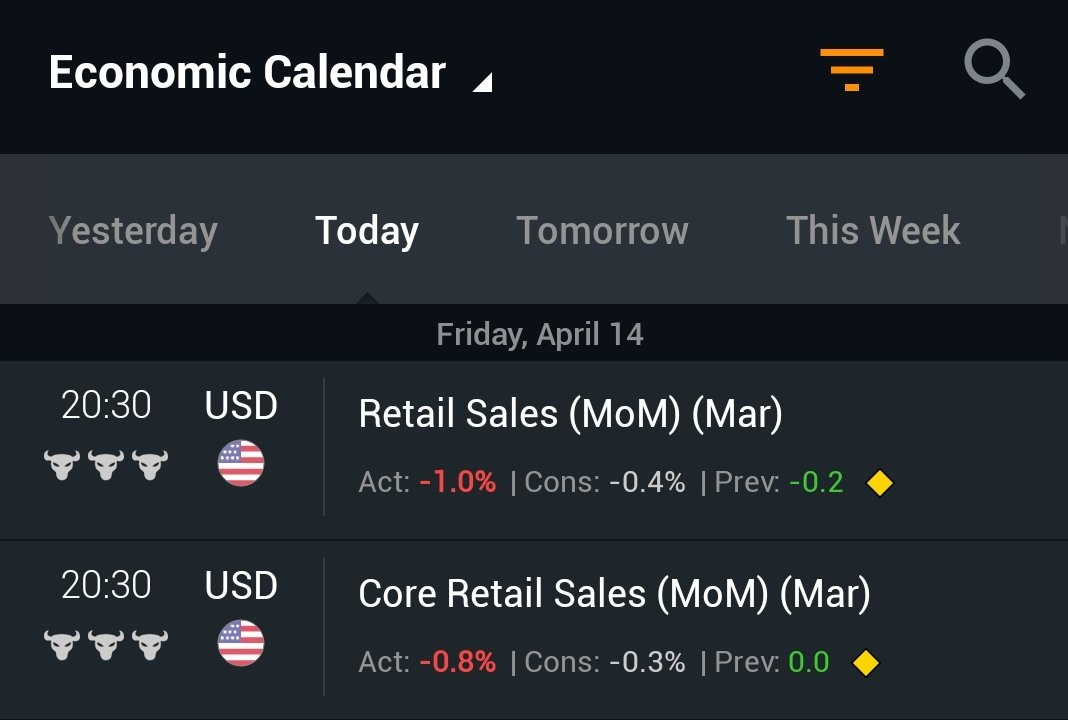
Task: Expand the Economic Calendar dropdown arrow
Action: pos(482,82)
